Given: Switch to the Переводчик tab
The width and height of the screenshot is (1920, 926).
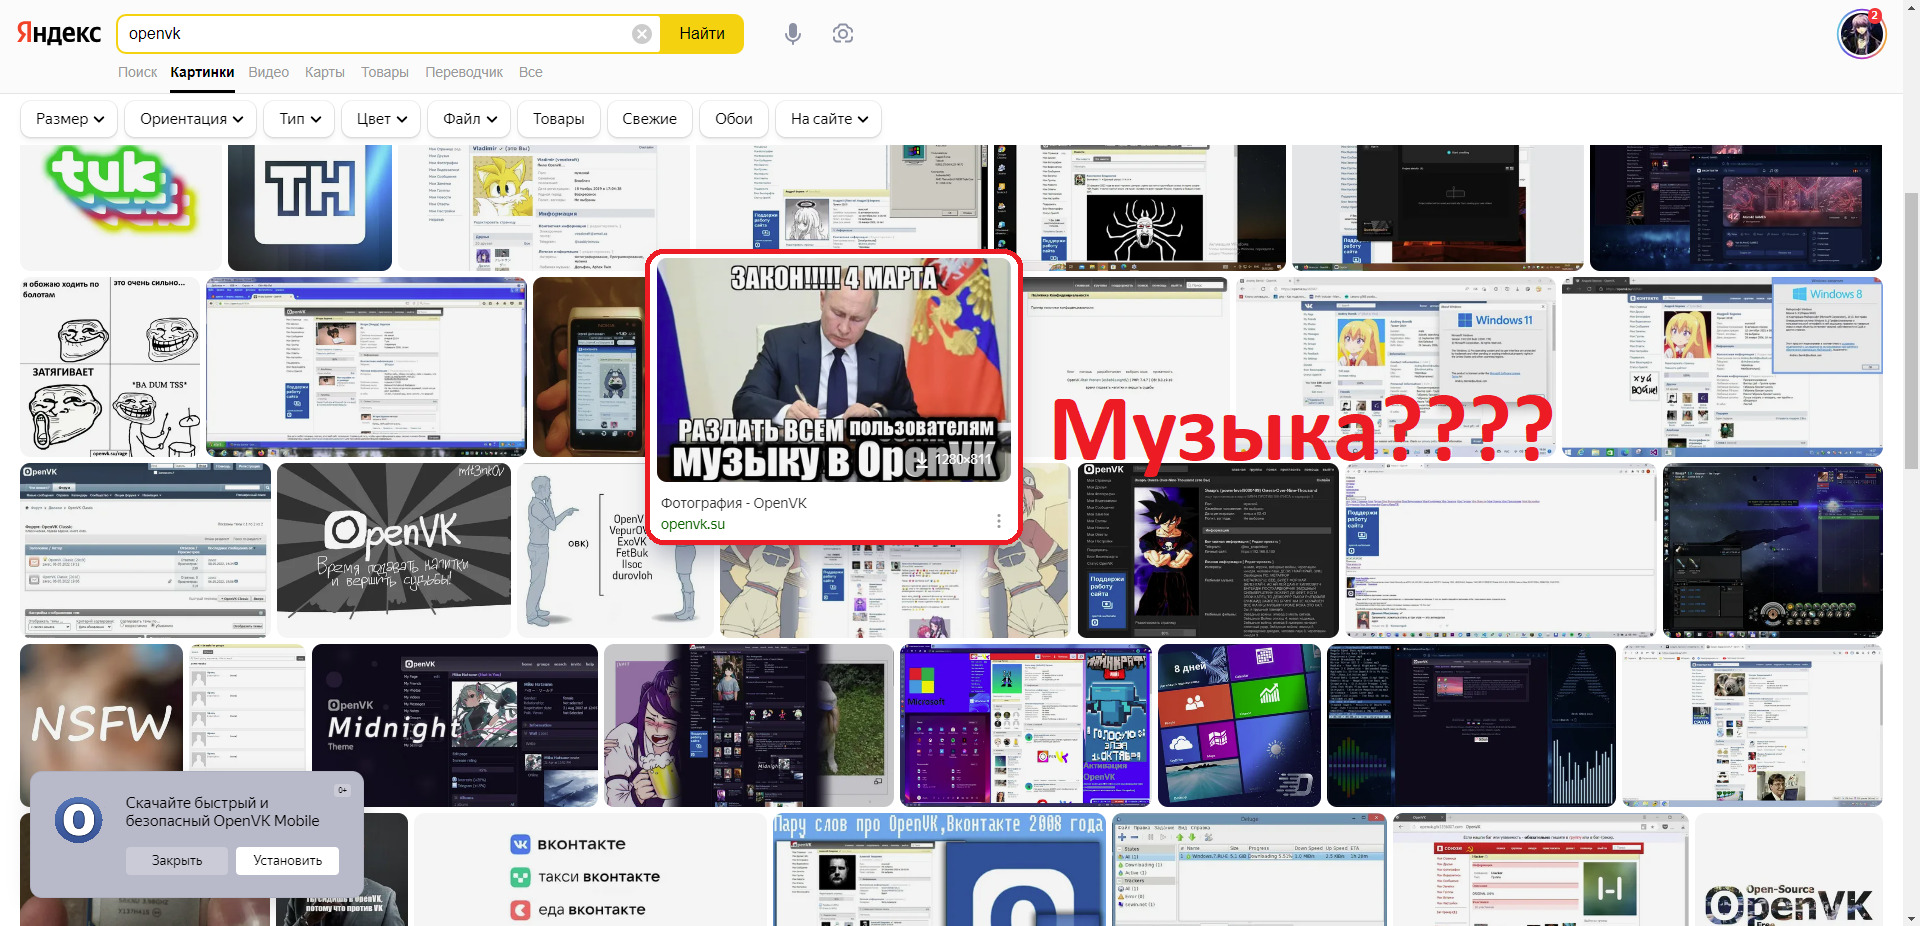Looking at the screenshot, I should [x=464, y=72].
